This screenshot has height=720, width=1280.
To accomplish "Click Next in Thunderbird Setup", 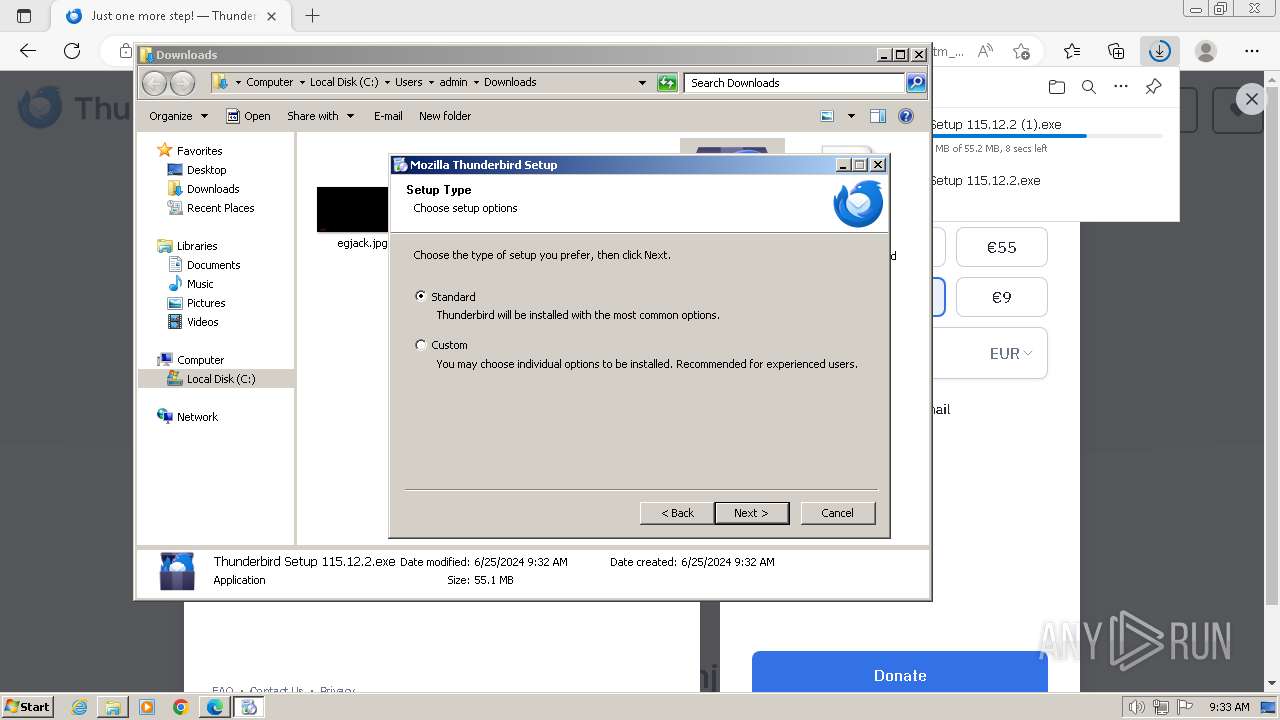I will 751,513.
